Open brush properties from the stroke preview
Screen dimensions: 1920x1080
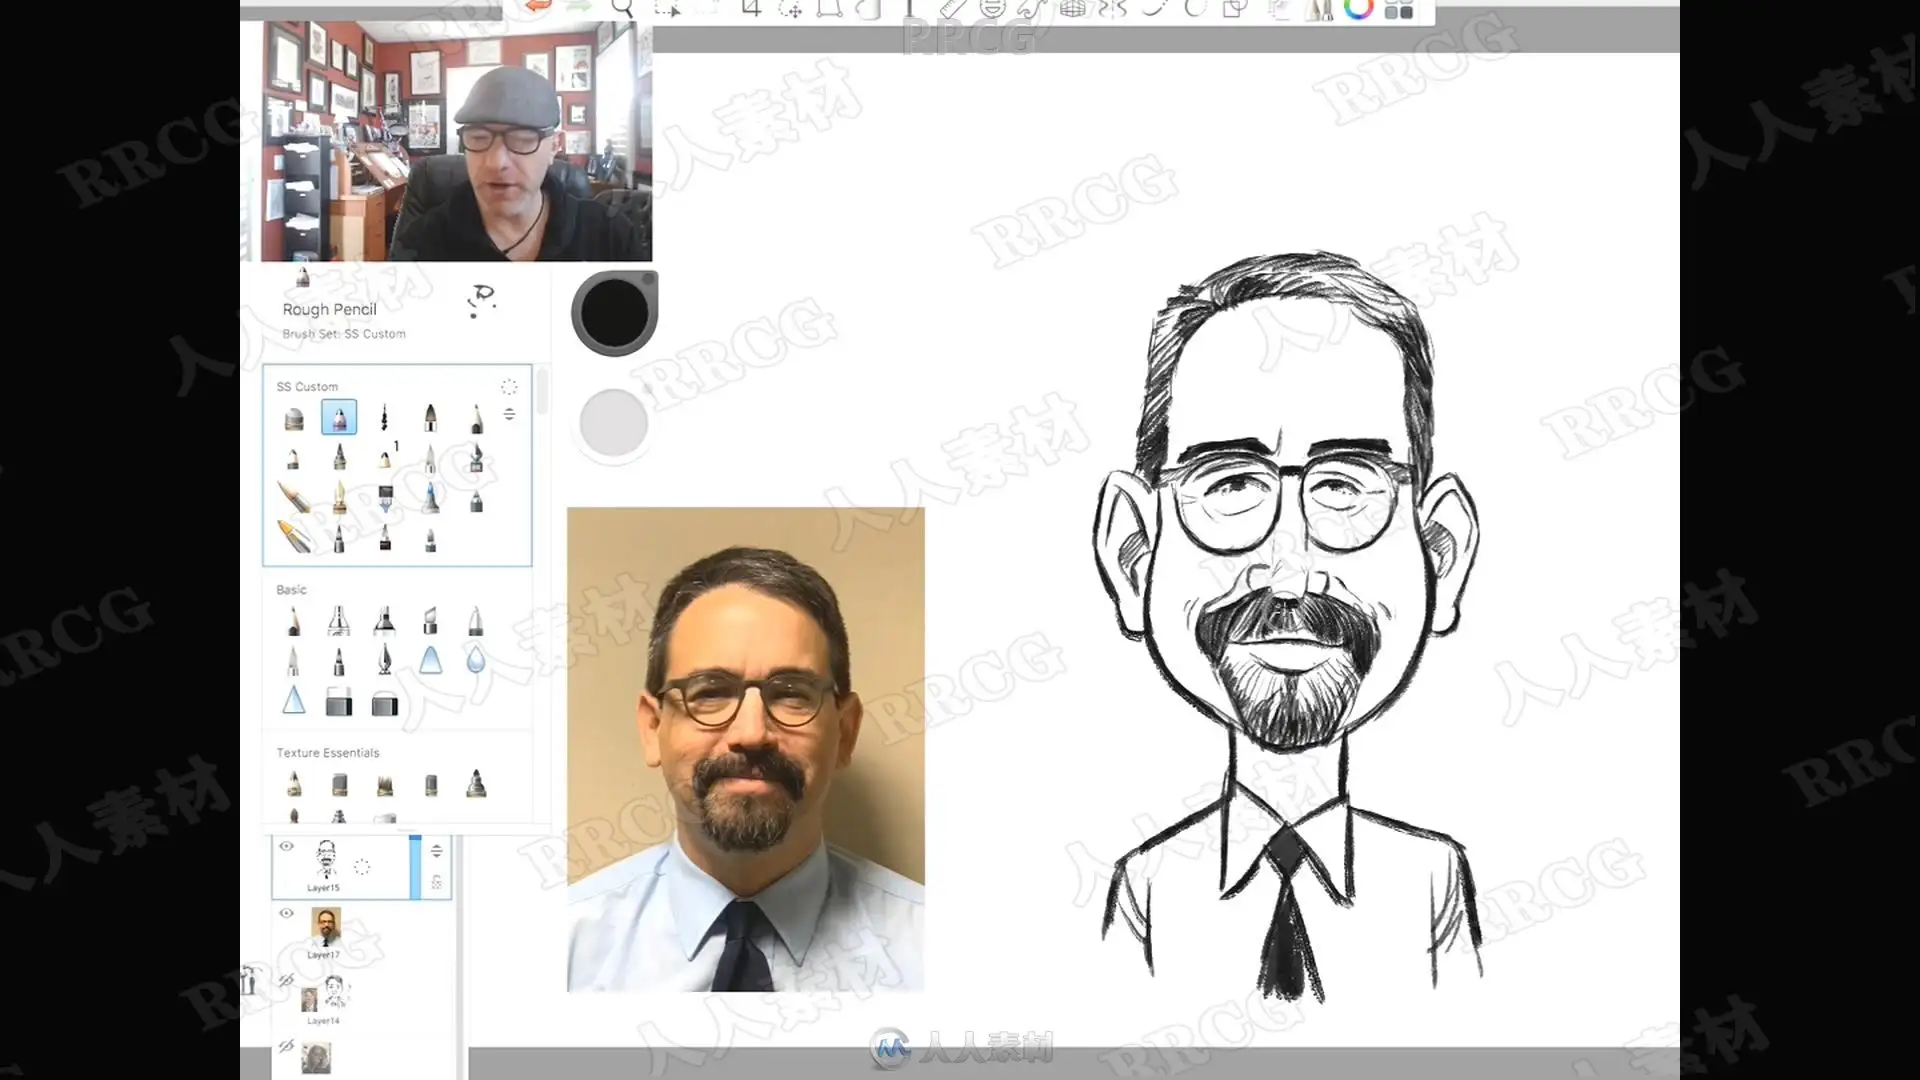pyautogui.click(x=482, y=299)
